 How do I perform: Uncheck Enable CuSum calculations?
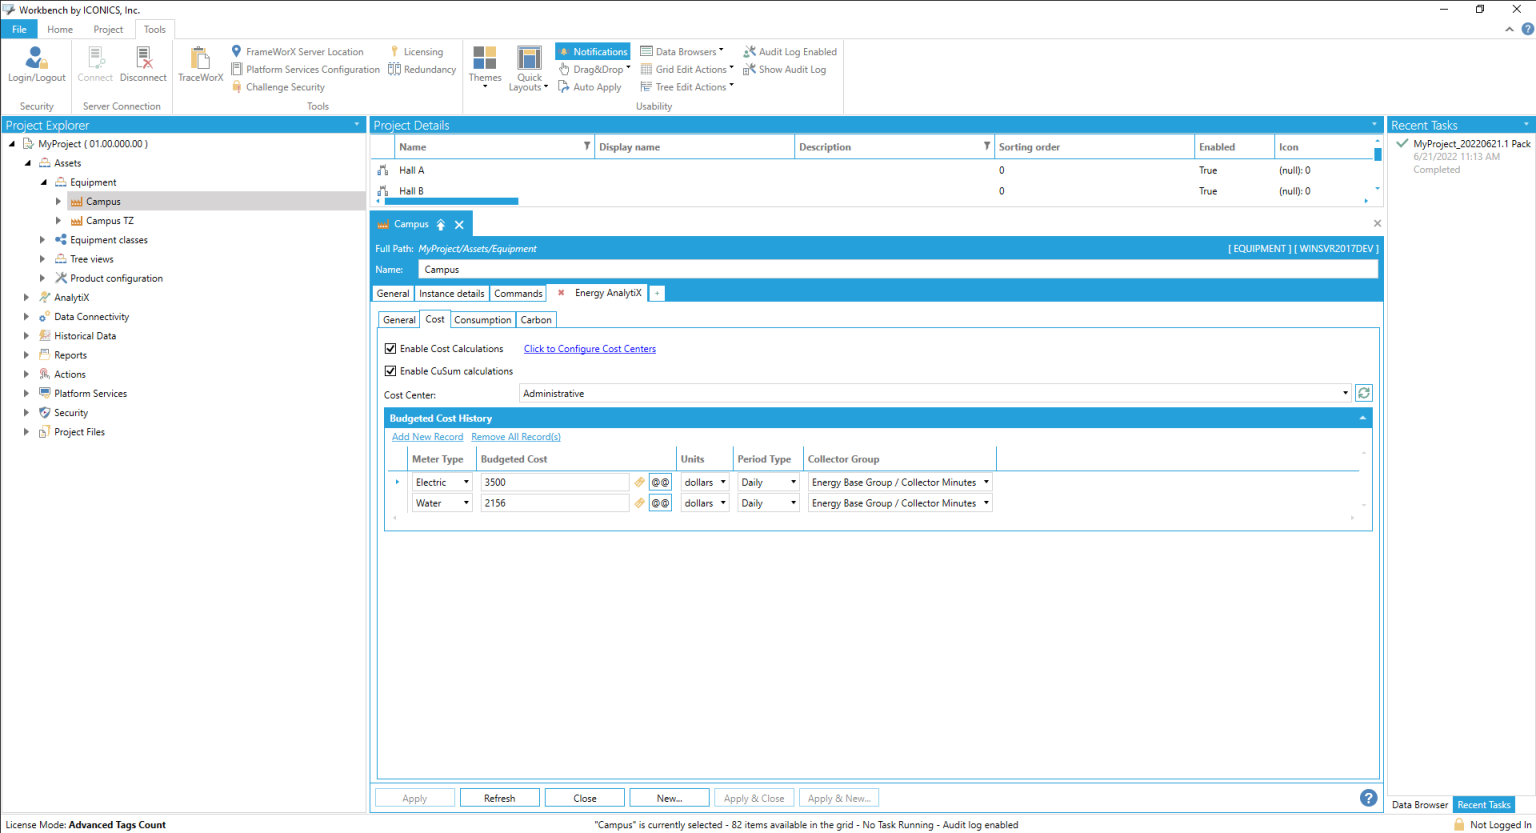coord(391,371)
